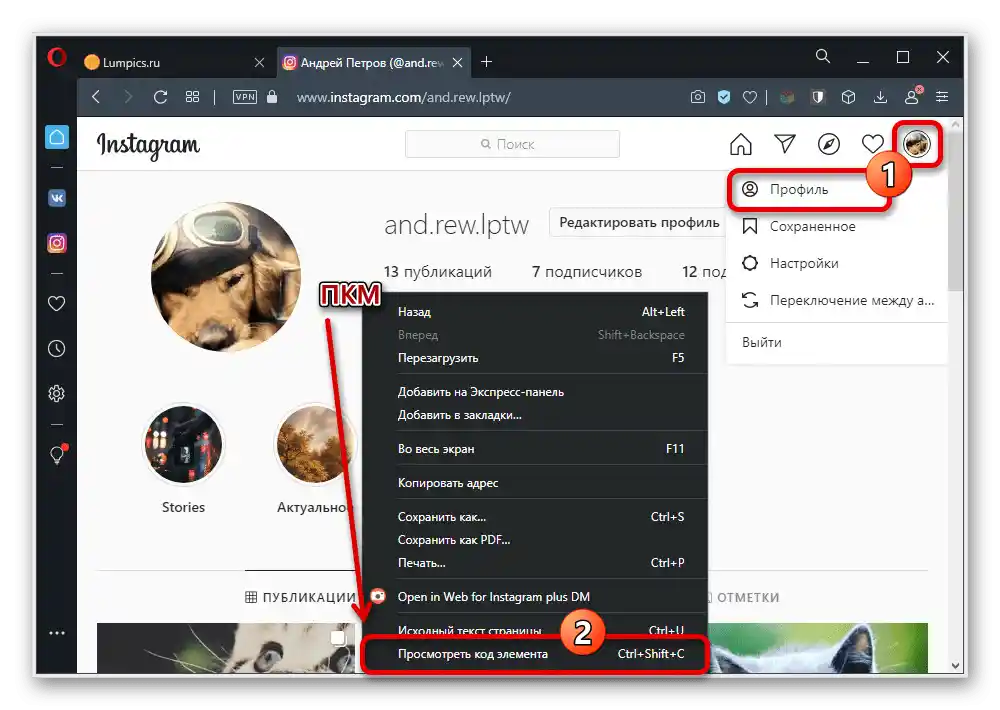The height and width of the screenshot is (710, 1000).
Task: Click the address bar URL field
Action: pyautogui.click(x=404, y=98)
